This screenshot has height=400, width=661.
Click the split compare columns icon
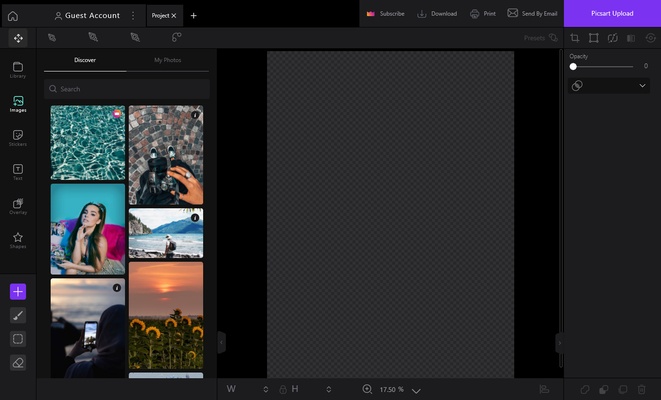(x=631, y=38)
